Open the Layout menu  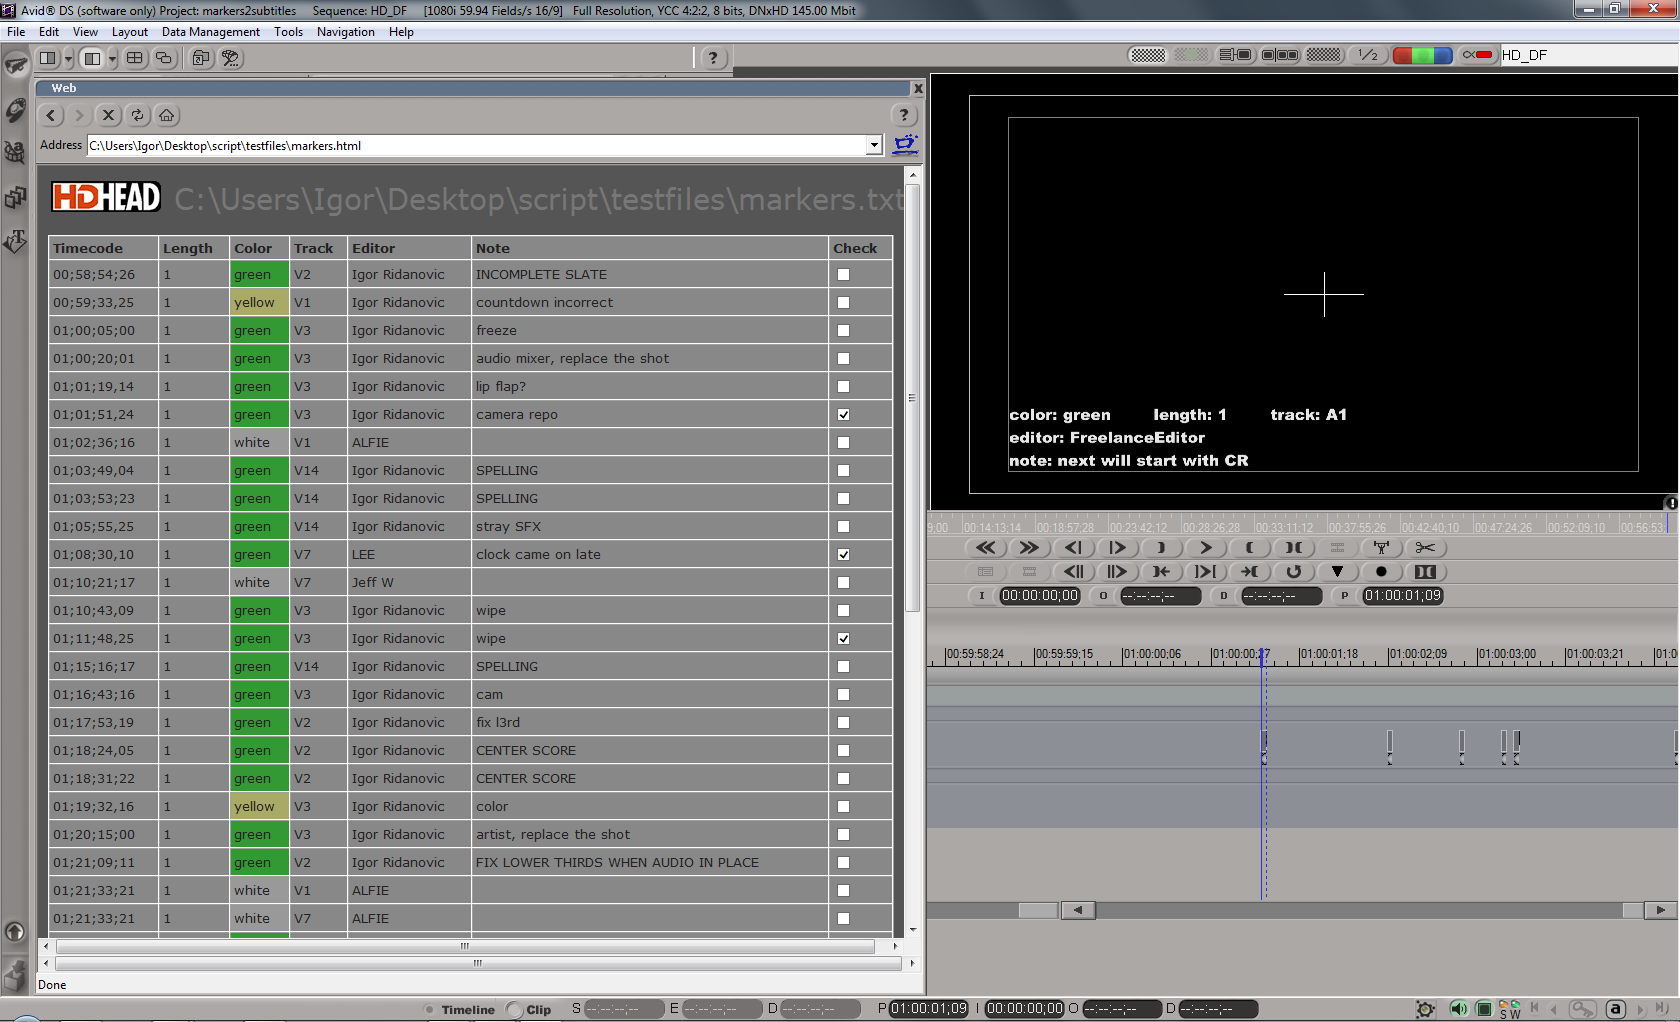click(130, 32)
